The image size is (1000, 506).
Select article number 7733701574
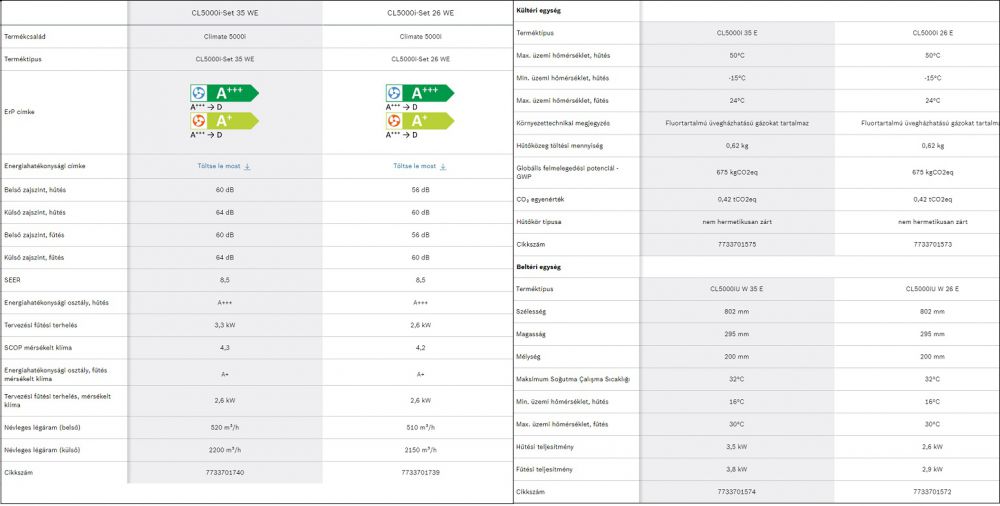(737, 492)
